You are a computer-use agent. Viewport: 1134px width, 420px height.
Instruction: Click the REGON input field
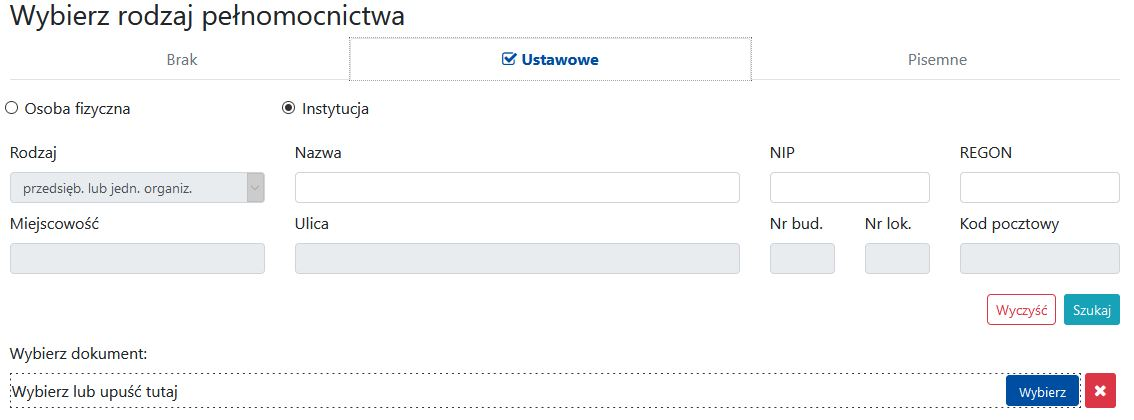tap(1039, 188)
